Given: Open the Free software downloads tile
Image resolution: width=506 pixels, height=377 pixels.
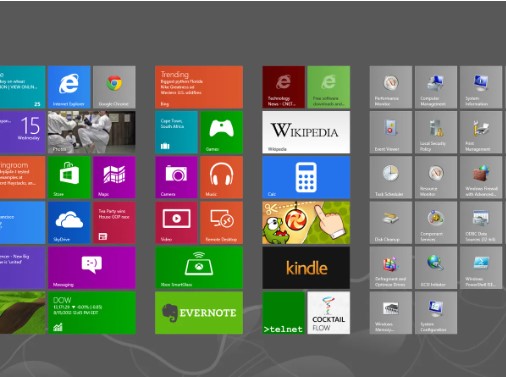Looking at the screenshot, I should [329, 87].
